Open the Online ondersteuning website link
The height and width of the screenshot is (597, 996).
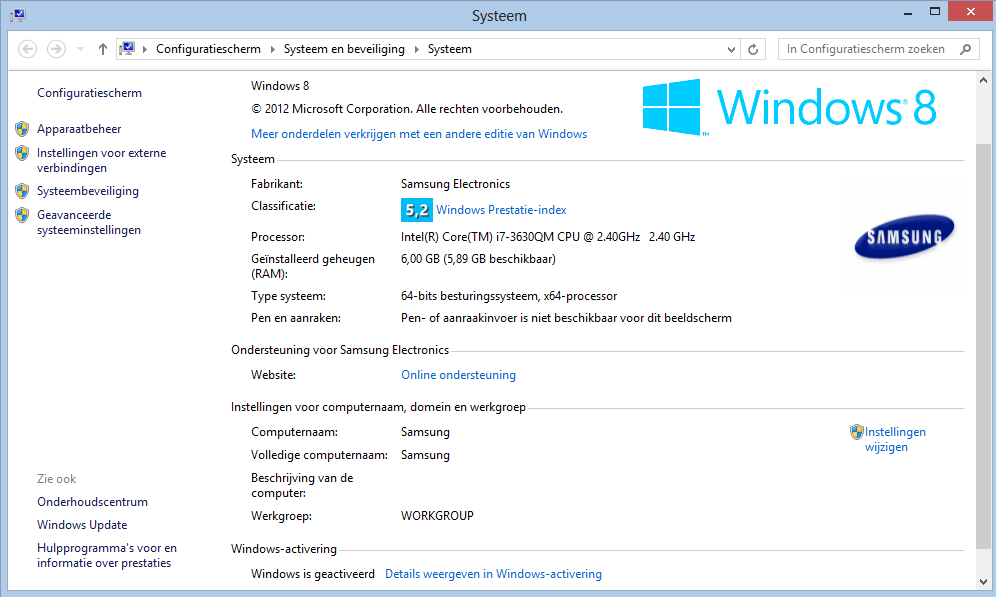[x=459, y=375]
